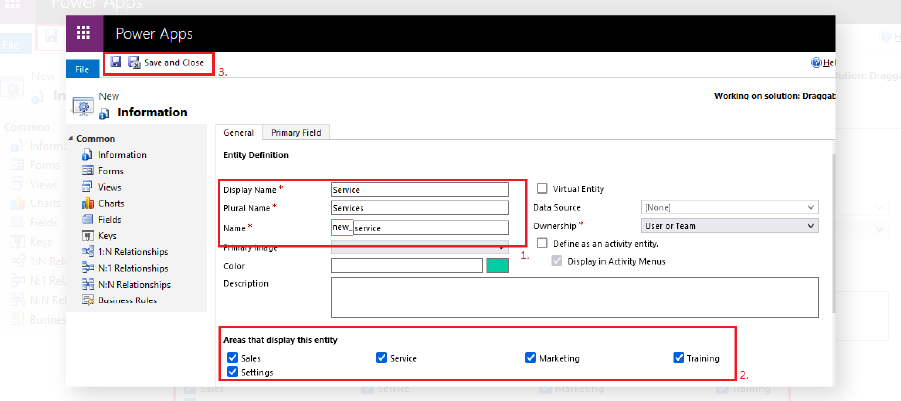Check Define as an activity entity

pyautogui.click(x=541, y=243)
